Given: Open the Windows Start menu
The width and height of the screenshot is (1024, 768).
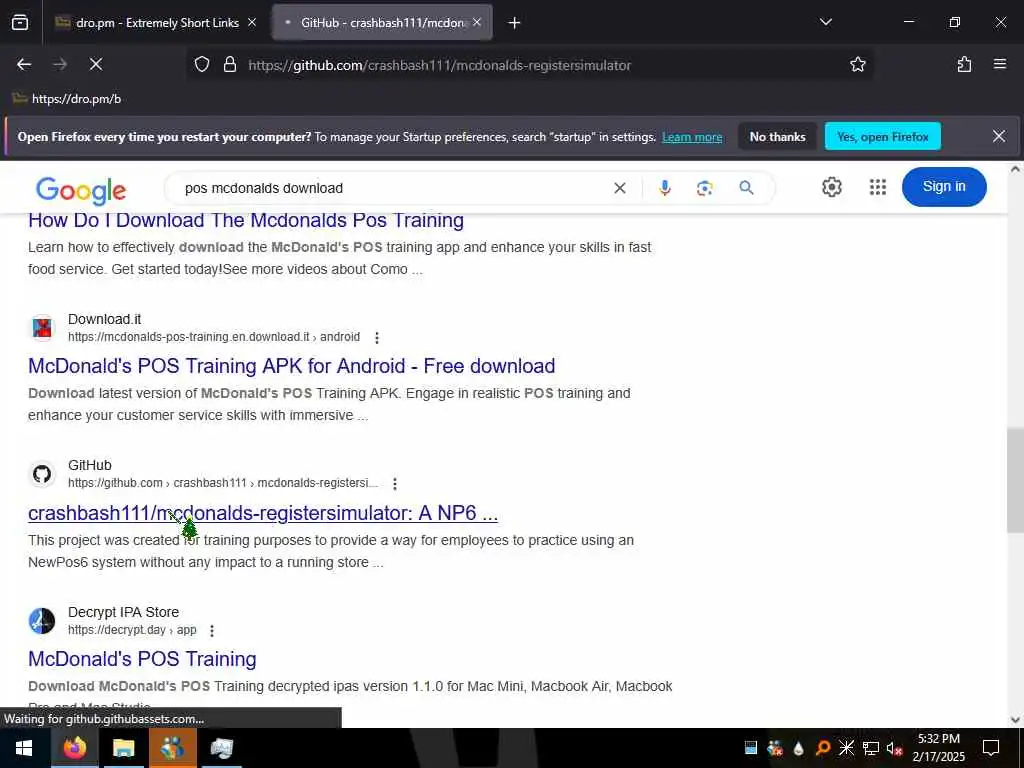Looking at the screenshot, I should point(24,748).
